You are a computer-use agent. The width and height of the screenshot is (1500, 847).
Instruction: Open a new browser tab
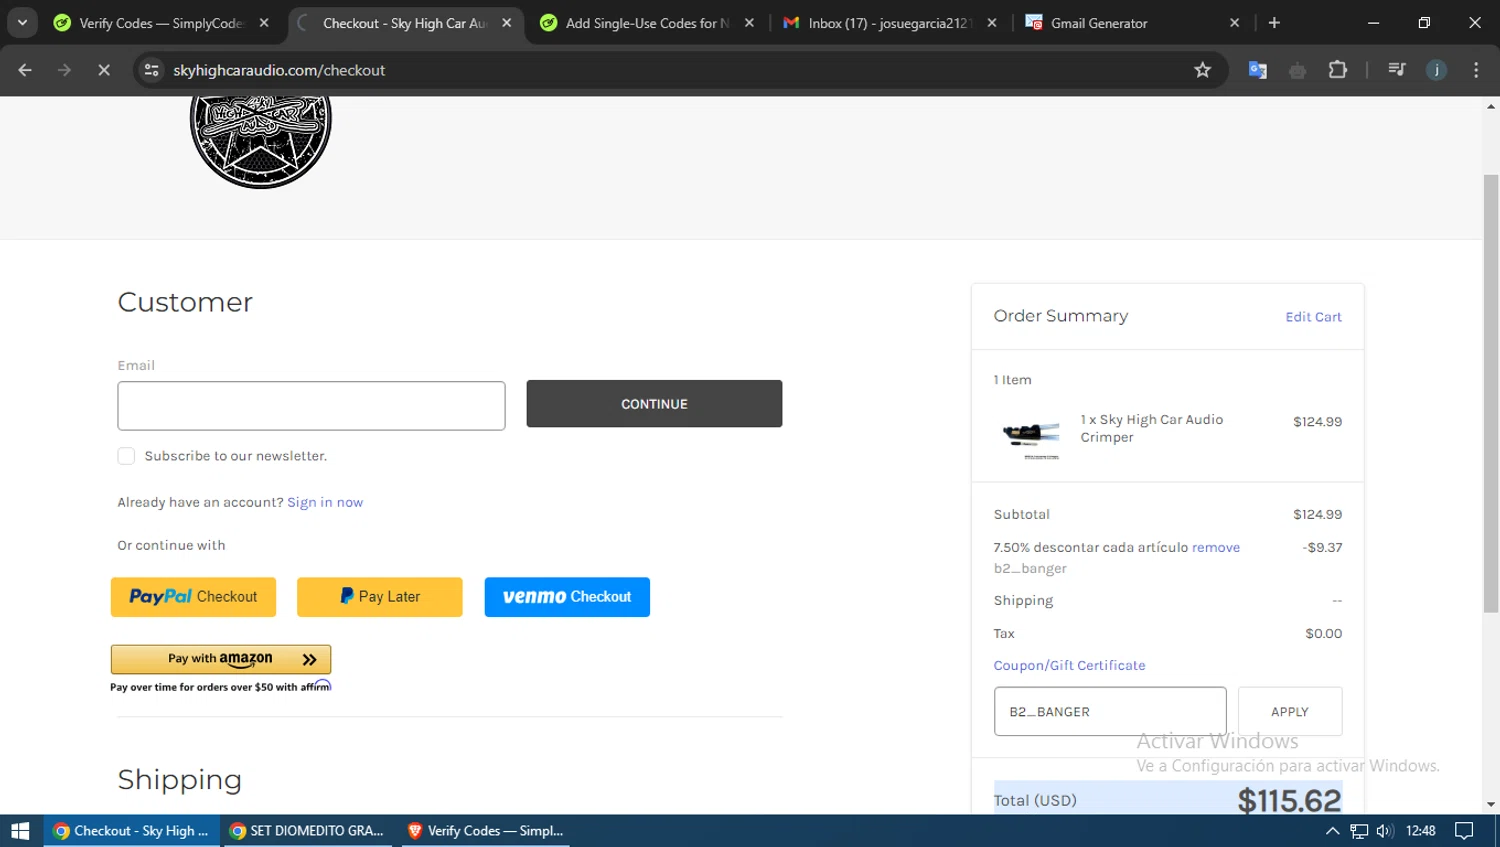[1274, 23]
